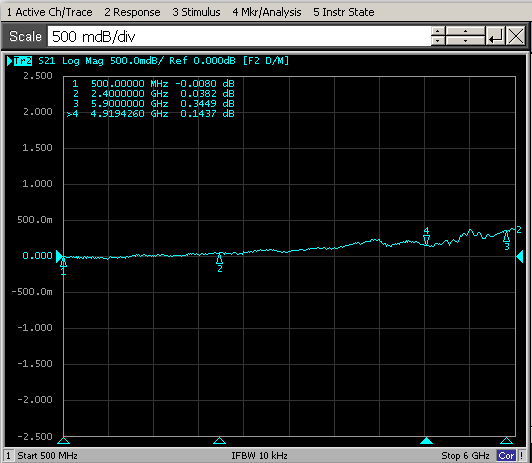Image resolution: width=532 pixels, height=463 pixels.
Task: Click the -0.0080 dB value of marker 1
Action: point(205,83)
